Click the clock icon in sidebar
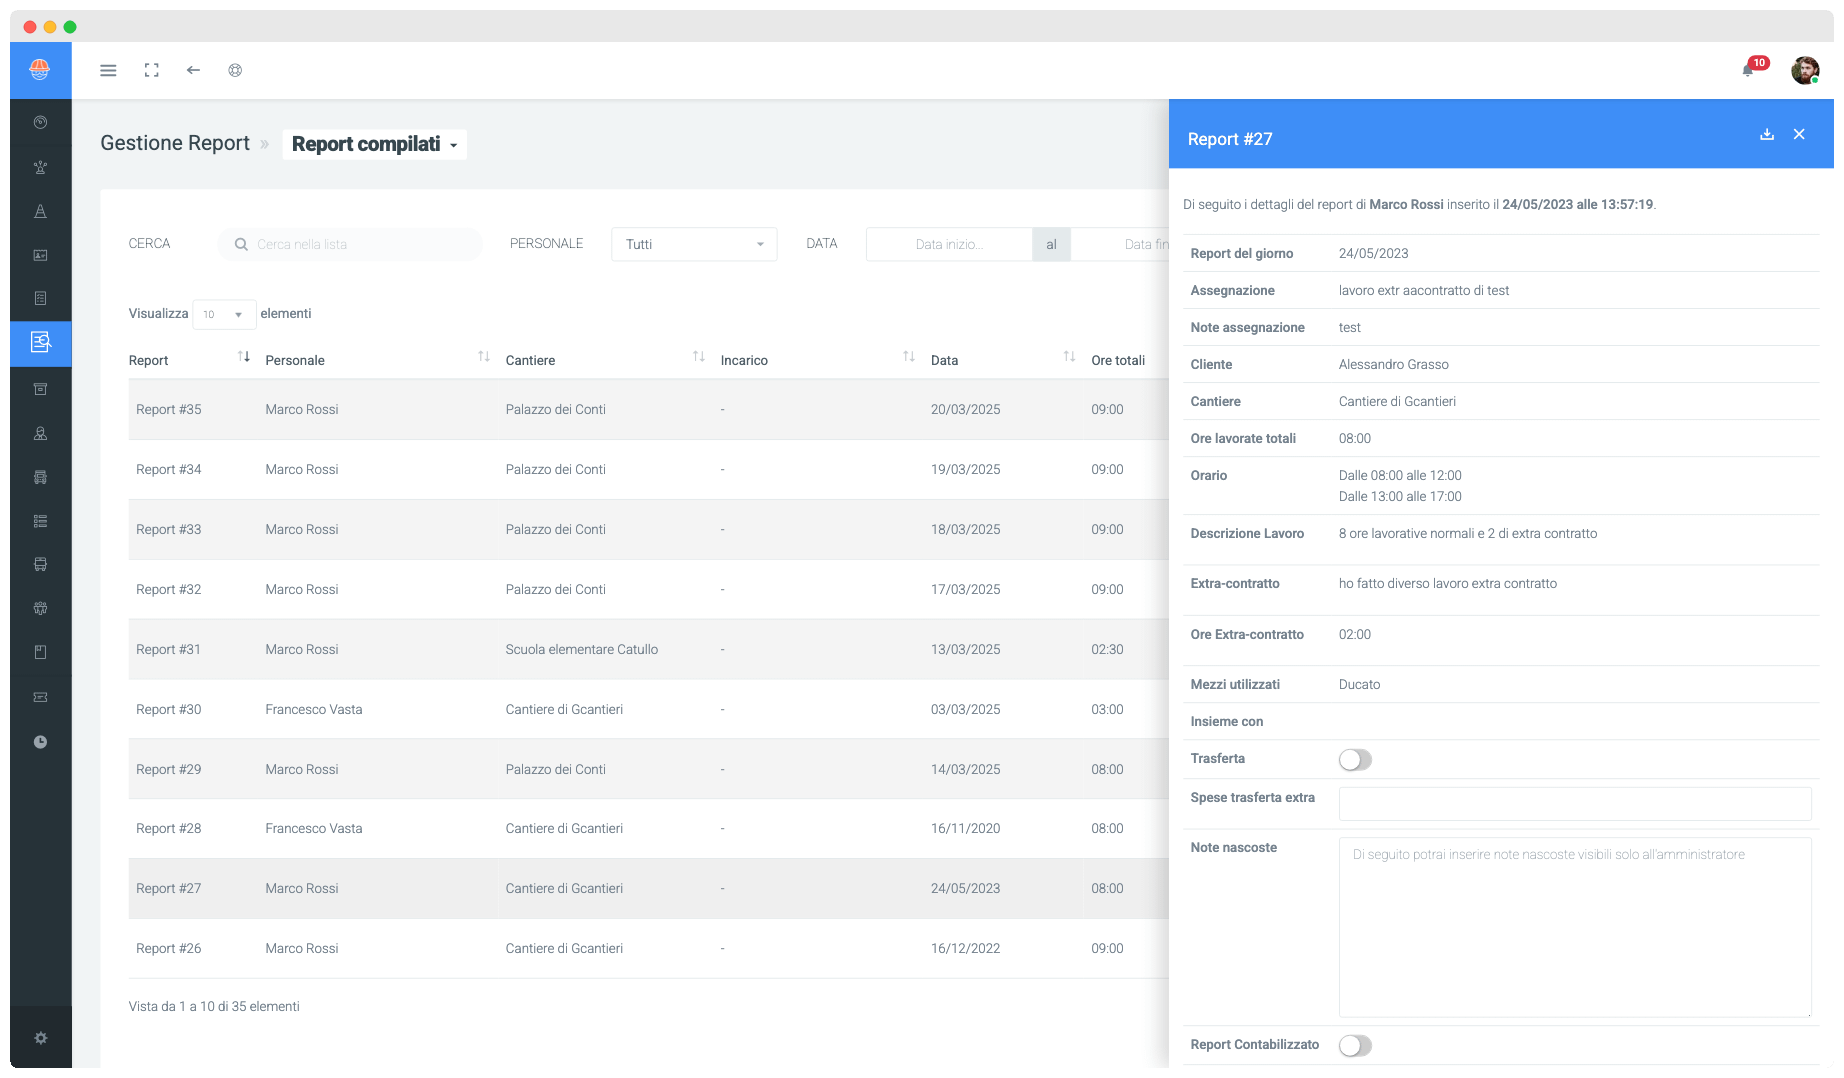 40,742
